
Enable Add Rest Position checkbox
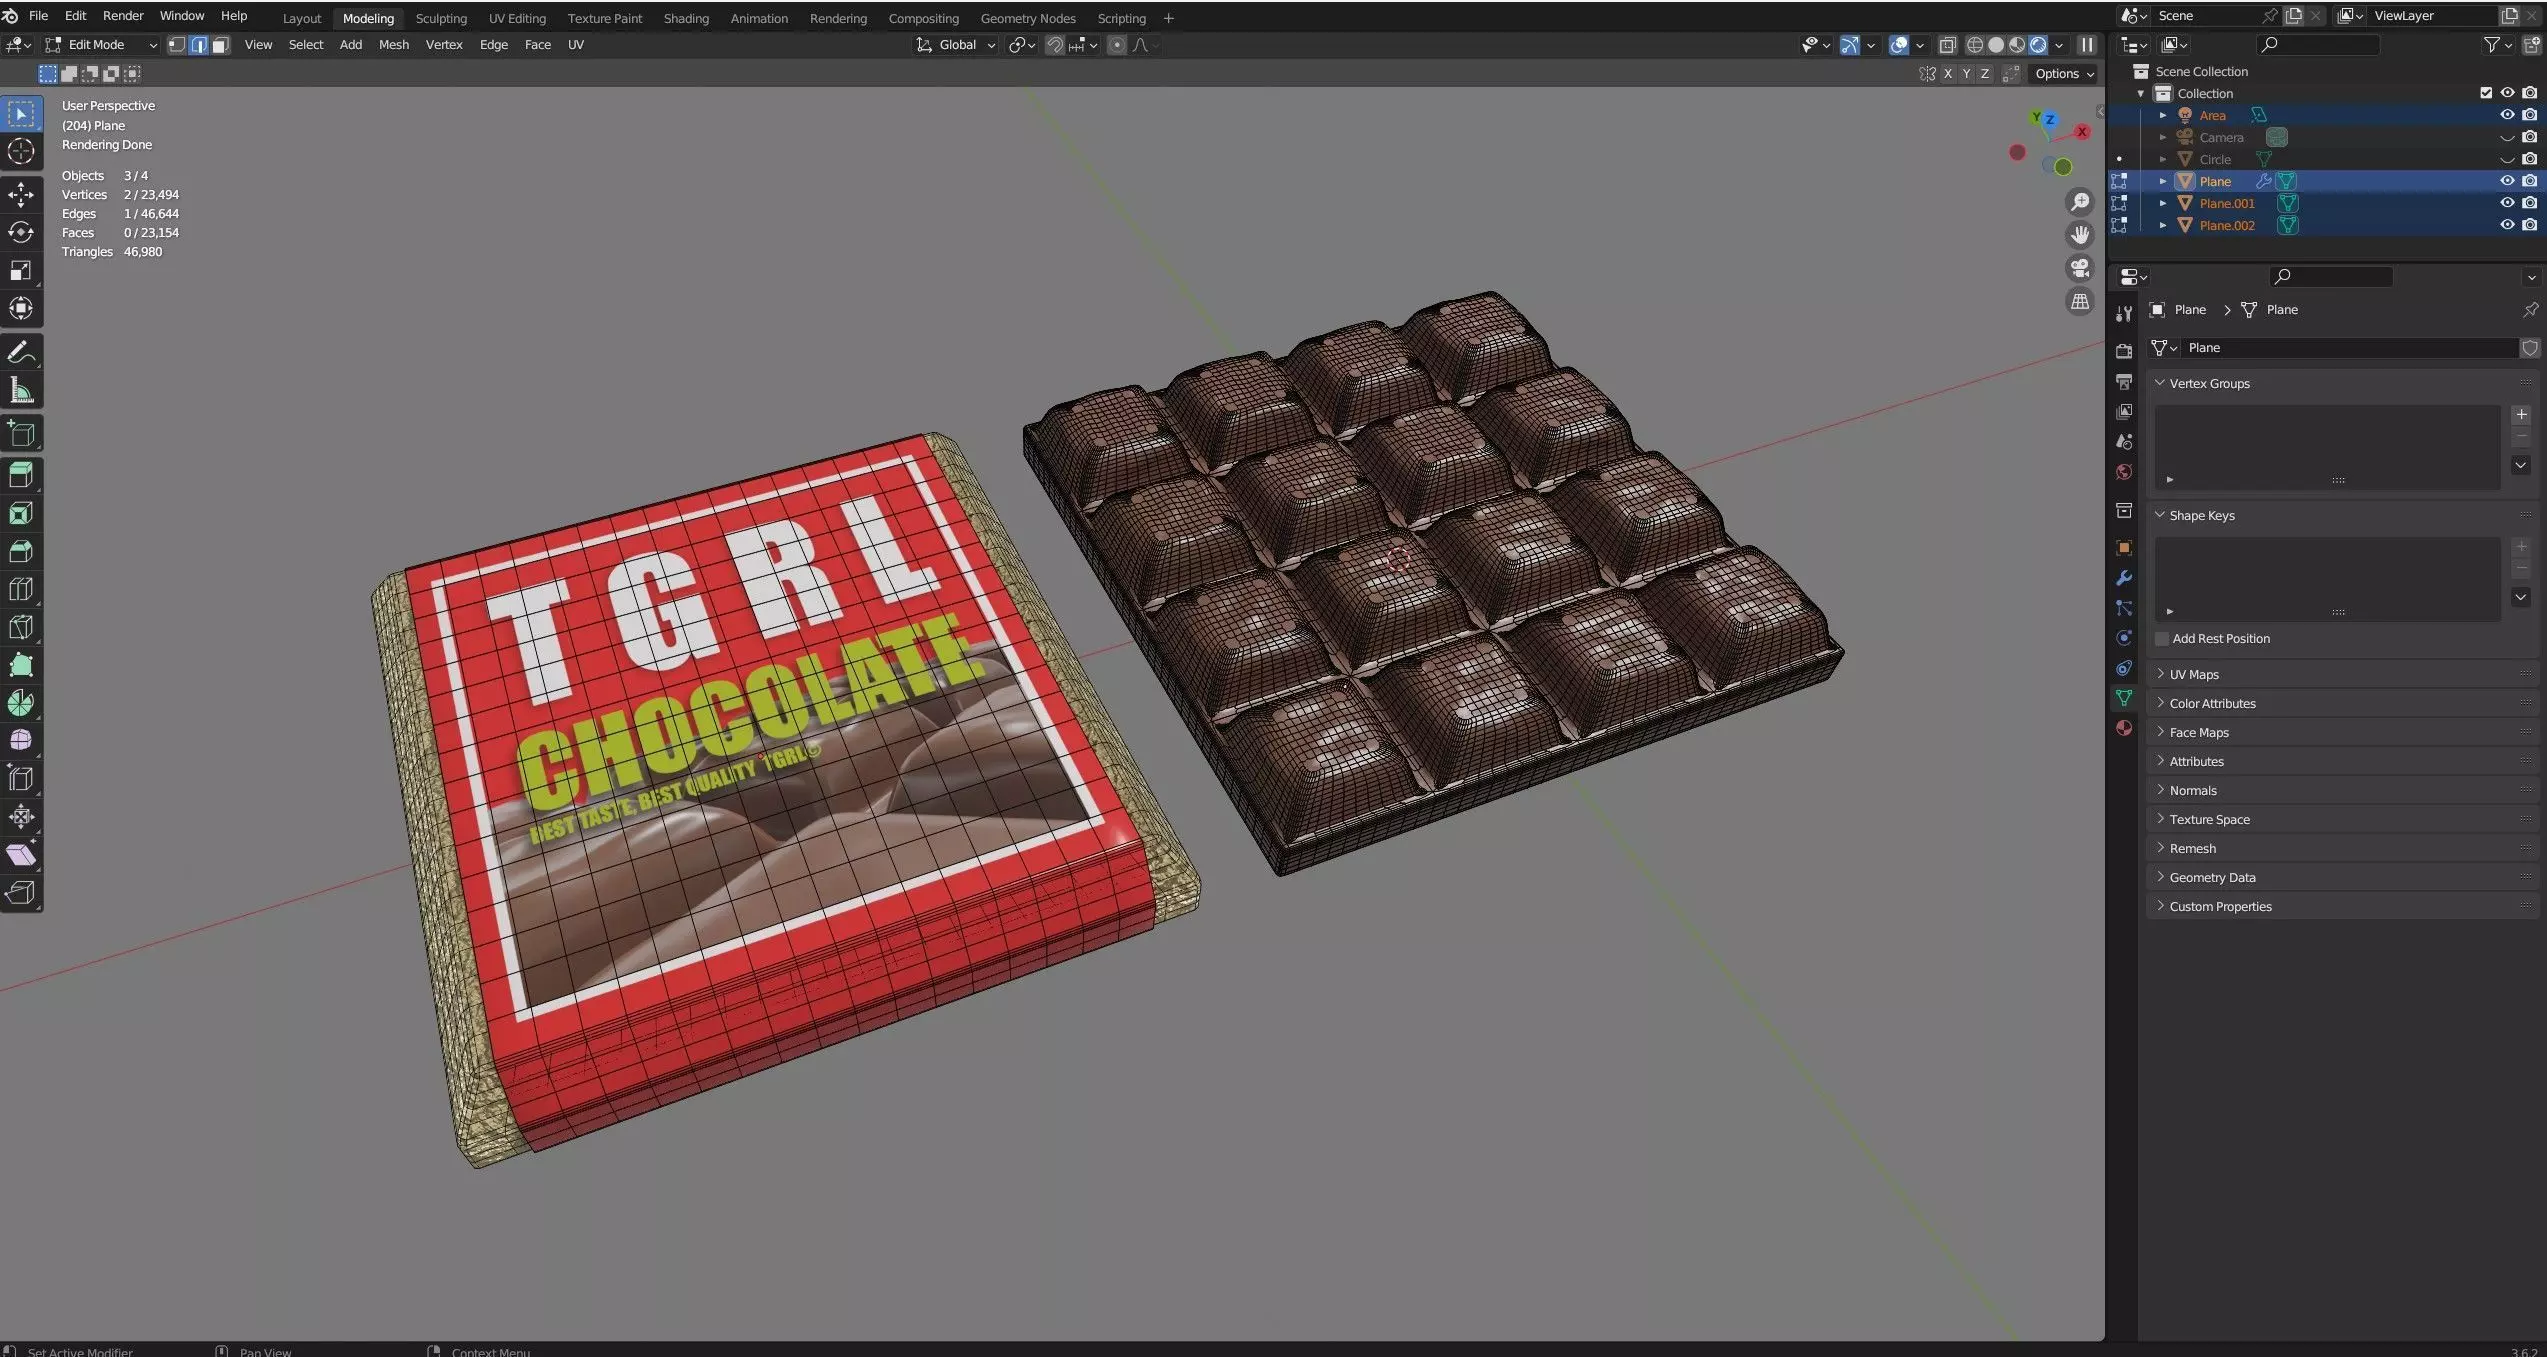pos(2162,639)
